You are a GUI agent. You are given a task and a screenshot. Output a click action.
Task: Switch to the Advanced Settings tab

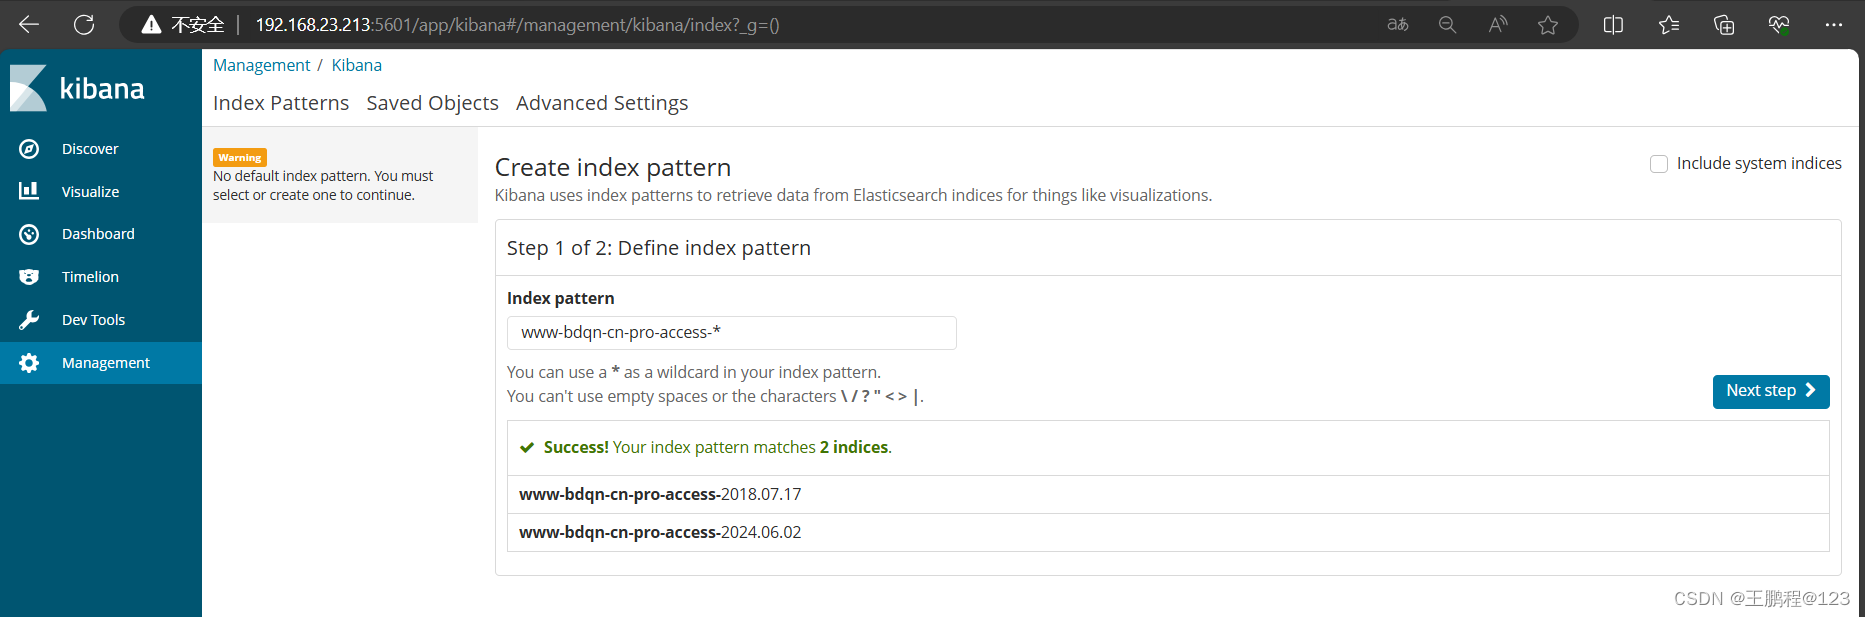pos(602,103)
